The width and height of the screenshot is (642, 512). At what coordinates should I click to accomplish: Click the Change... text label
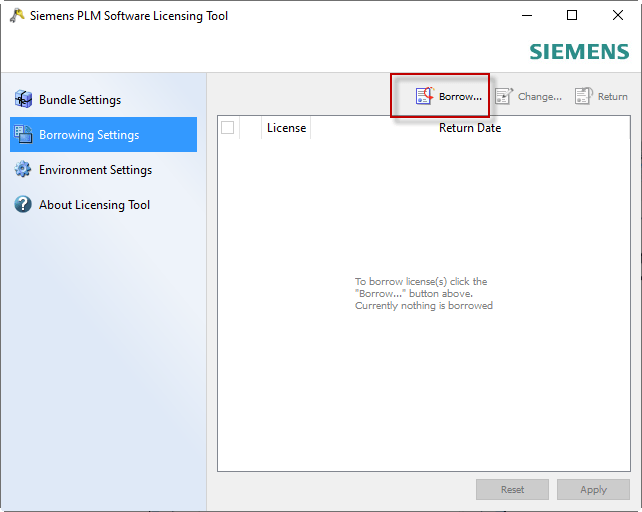pos(540,97)
